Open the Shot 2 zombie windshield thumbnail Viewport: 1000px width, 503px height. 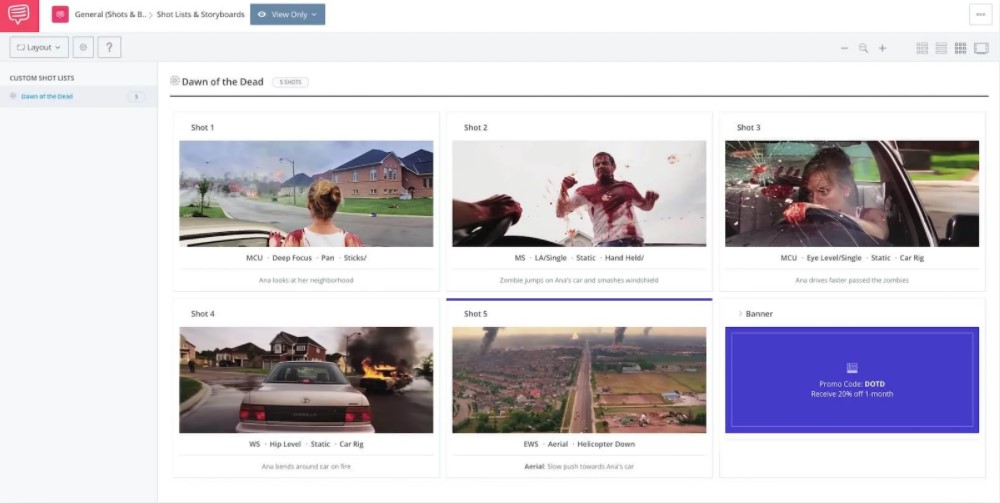(x=579, y=194)
